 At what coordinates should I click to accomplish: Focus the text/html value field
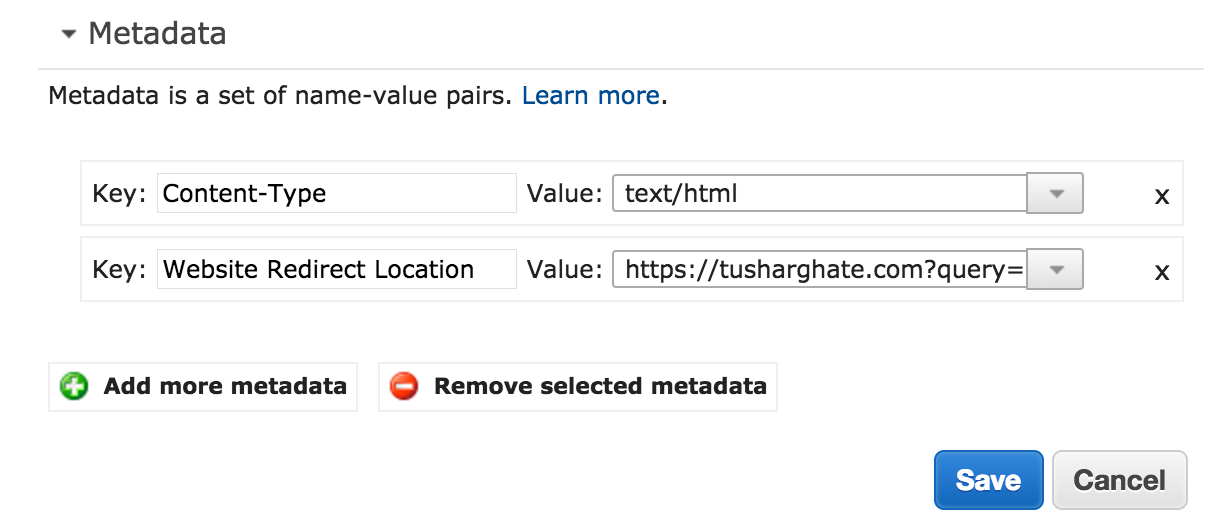[820, 193]
